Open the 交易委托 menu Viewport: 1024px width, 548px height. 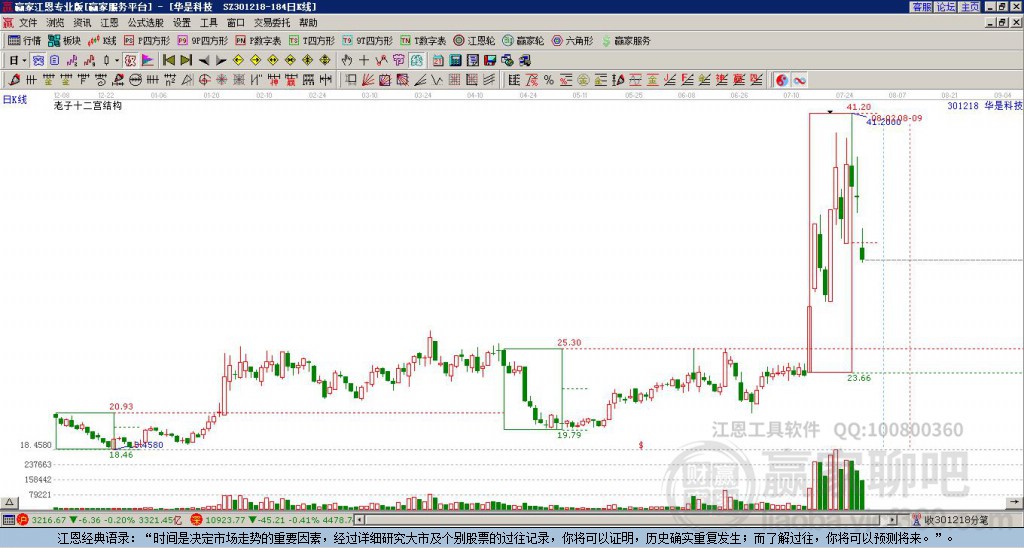272,23
